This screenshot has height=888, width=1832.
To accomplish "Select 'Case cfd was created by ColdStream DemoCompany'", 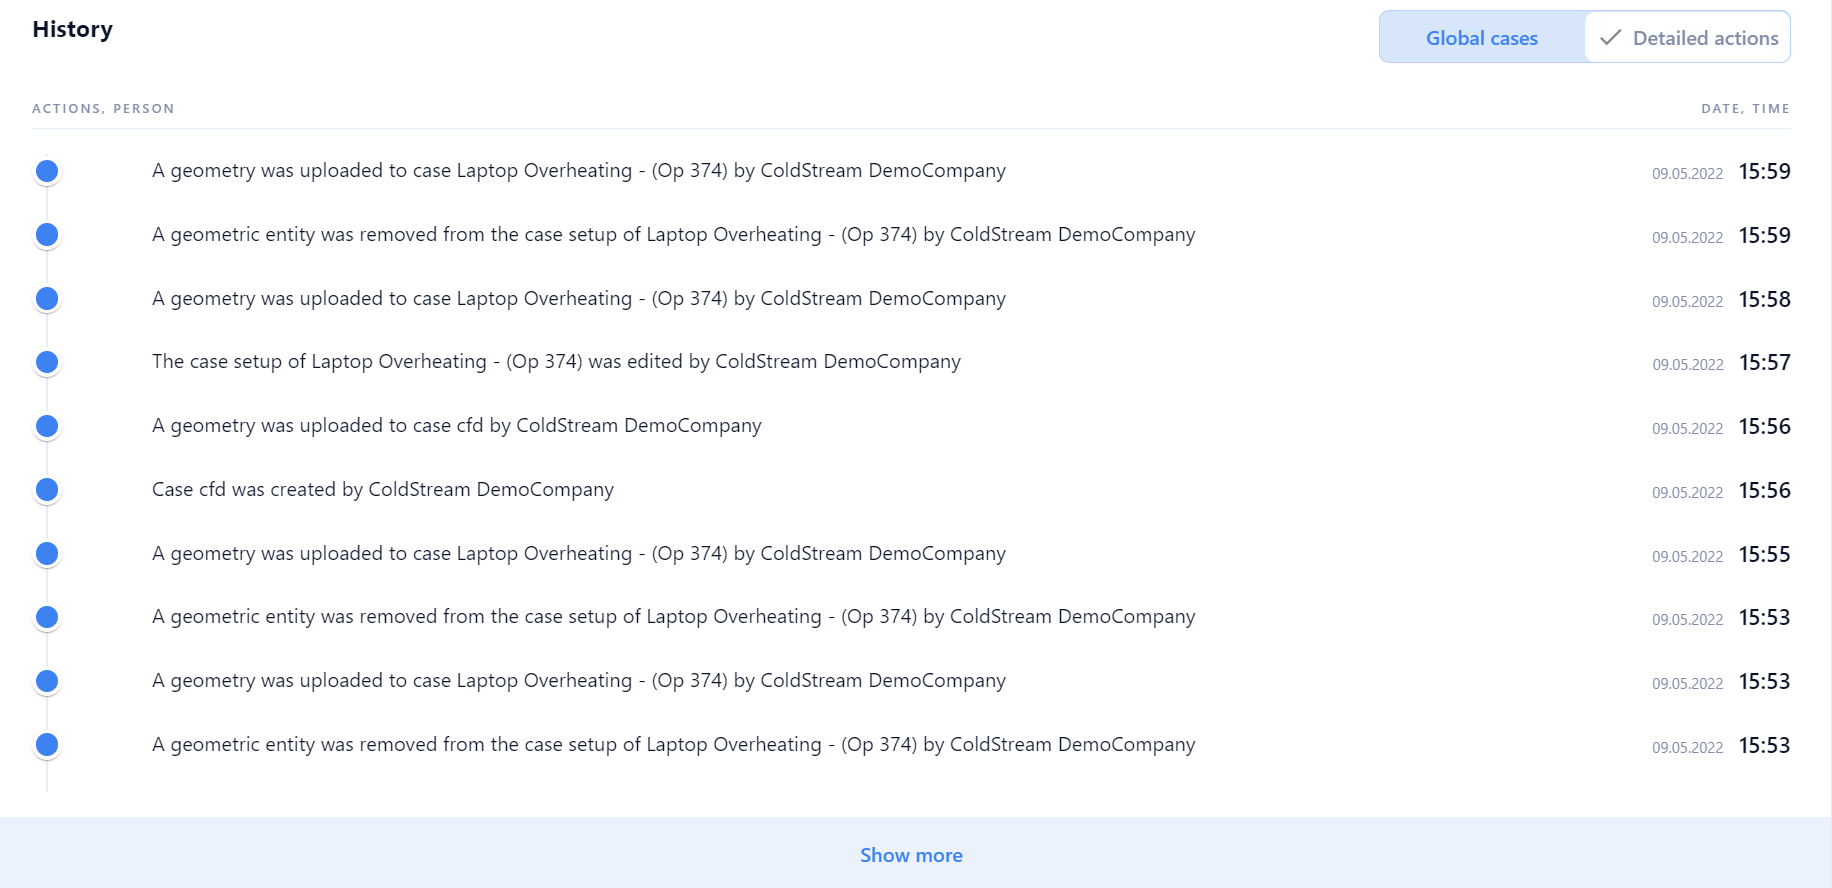I will [x=383, y=490].
